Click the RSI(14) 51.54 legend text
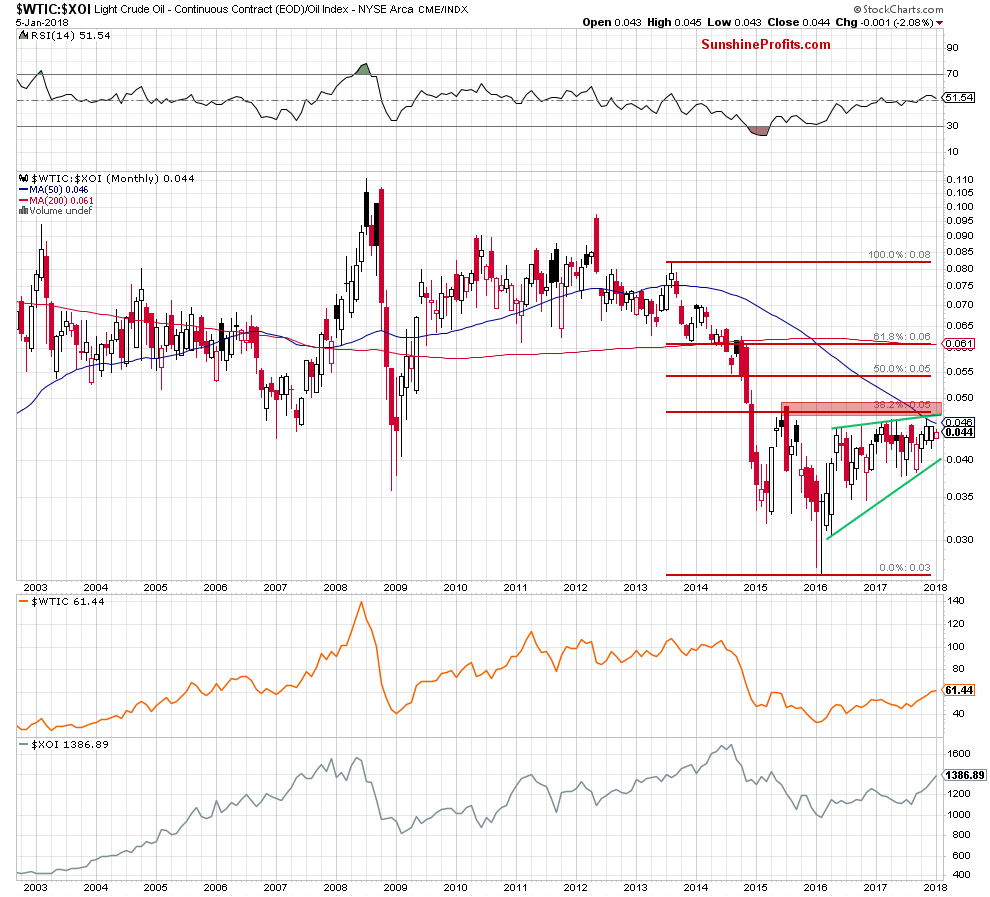Viewport: 990px width, 897px height. [x=70, y=35]
